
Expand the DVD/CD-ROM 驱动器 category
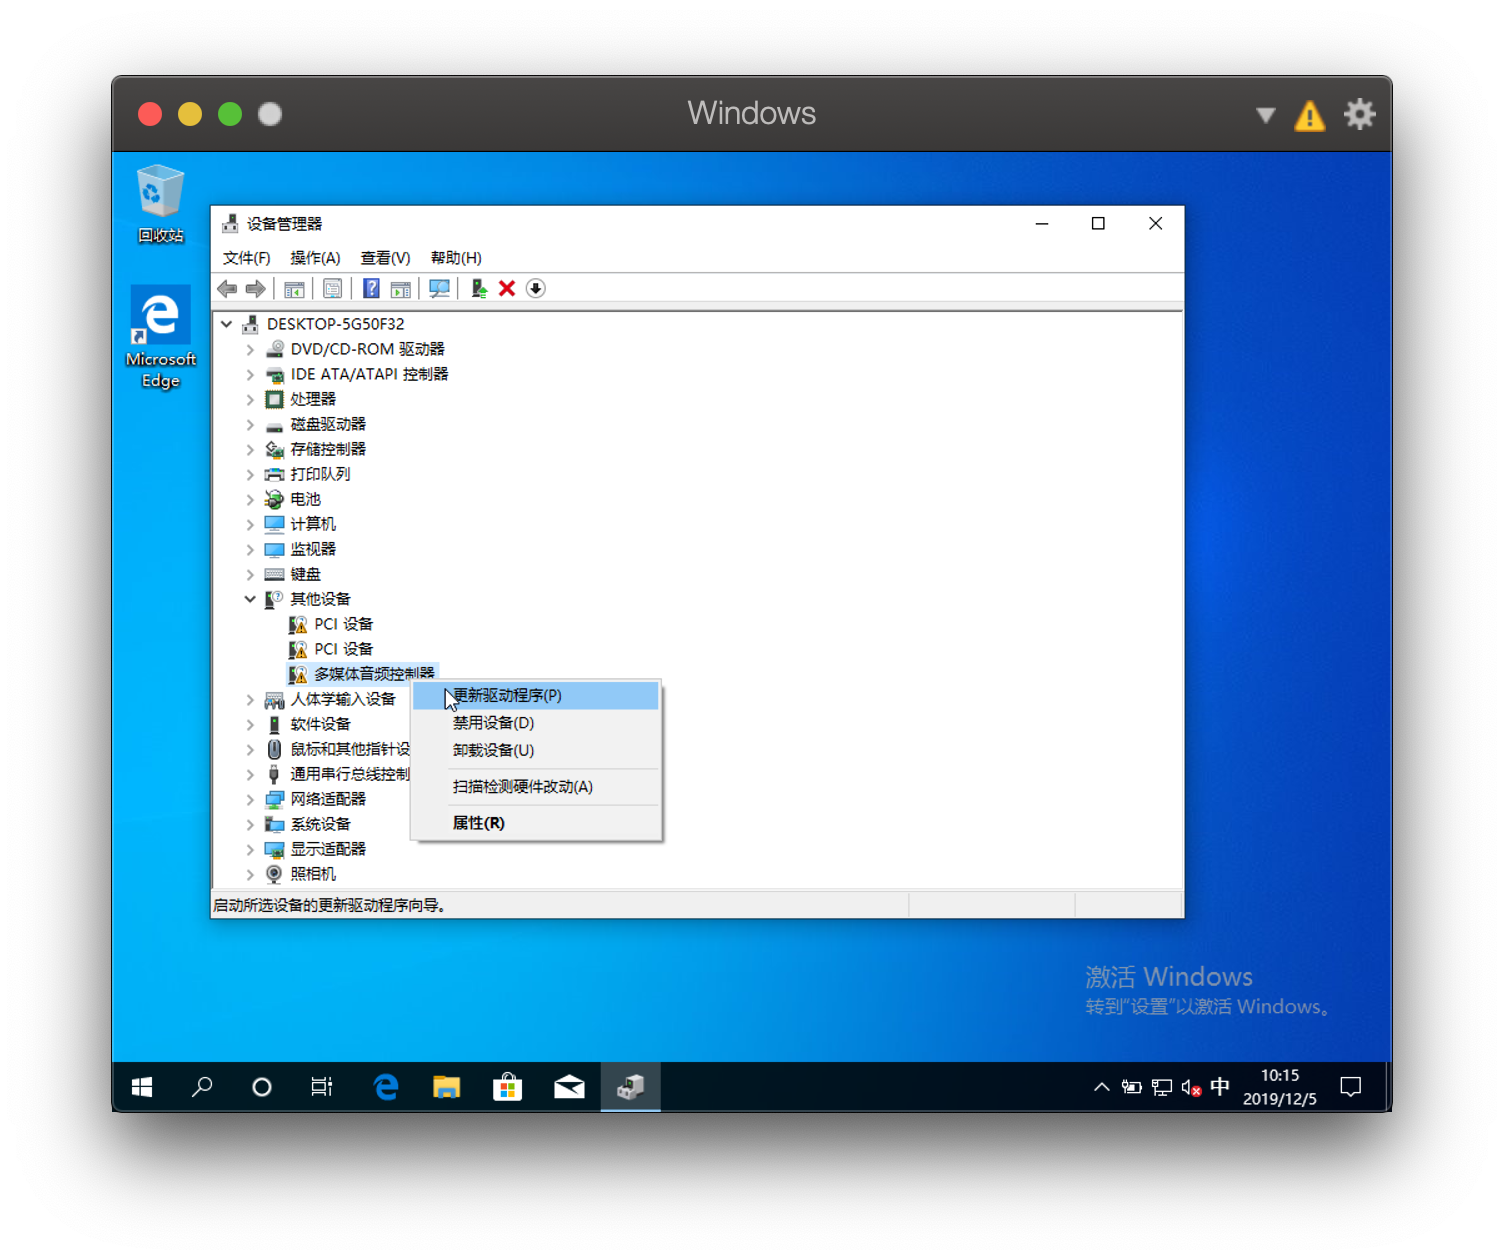[250, 349]
